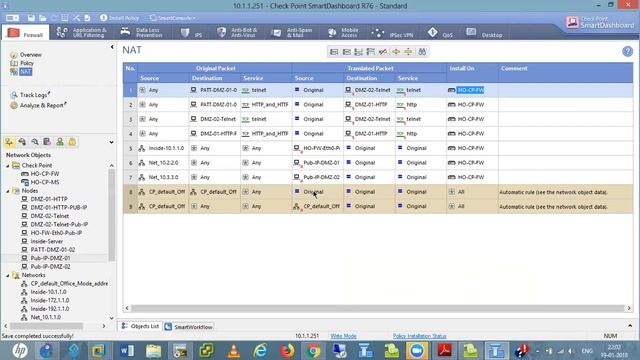640x360 pixels.
Task: Select rule number 8 row header
Action: (130, 192)
